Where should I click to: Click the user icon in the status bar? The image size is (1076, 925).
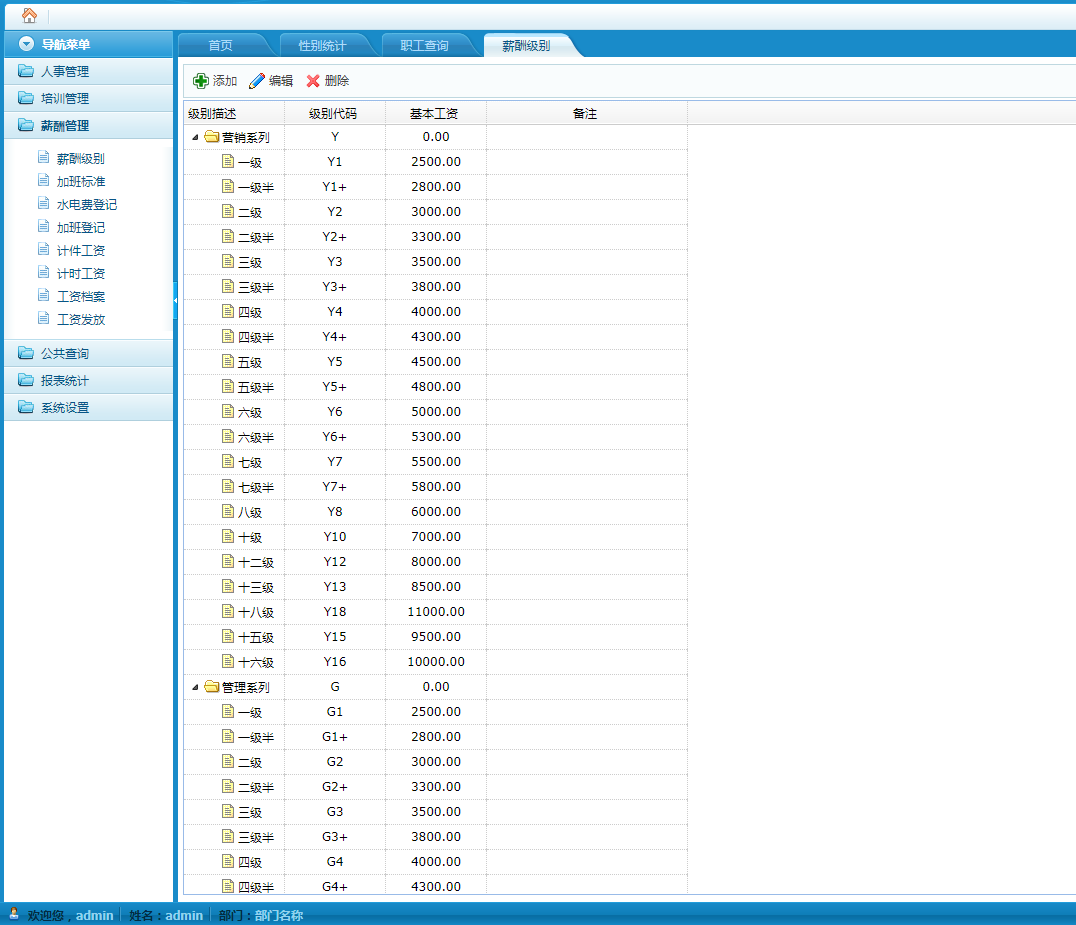click(13, 913)
